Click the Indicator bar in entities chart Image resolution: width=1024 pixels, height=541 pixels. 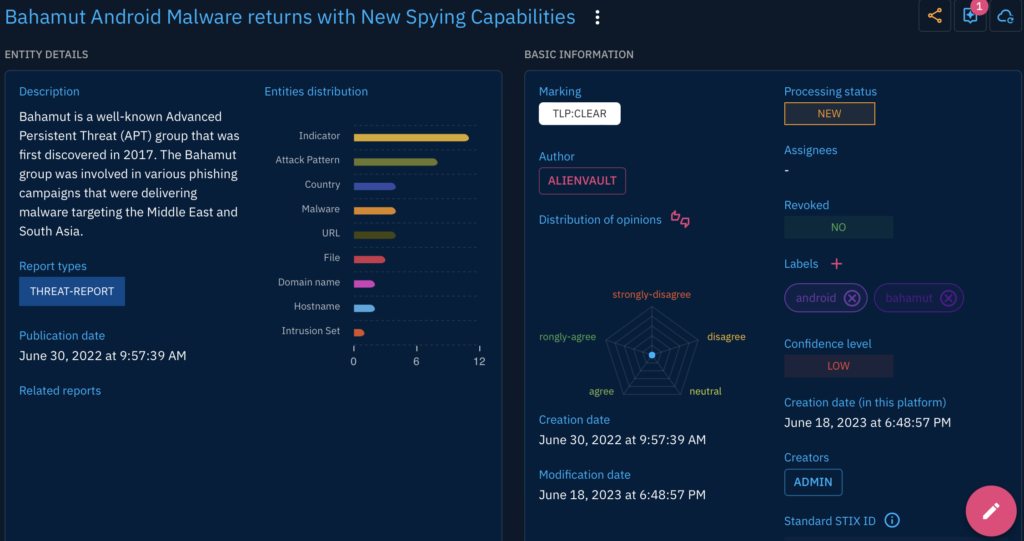pos(411,137)
